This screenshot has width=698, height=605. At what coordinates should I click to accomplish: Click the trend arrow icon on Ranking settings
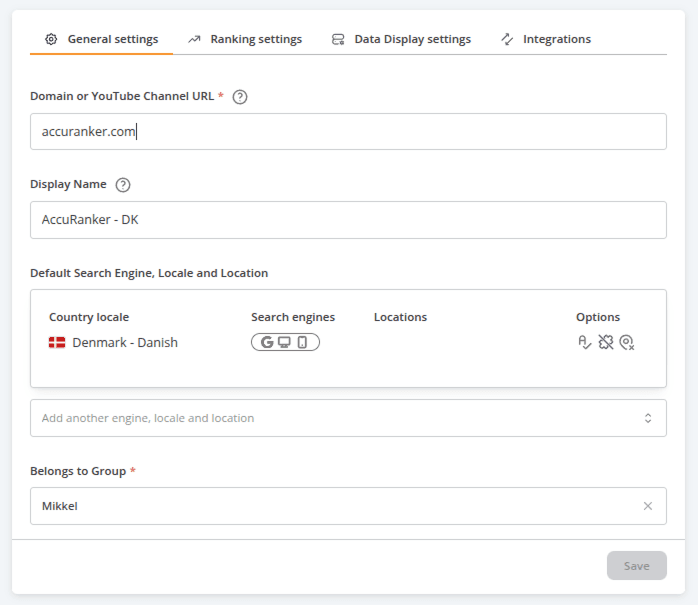tap(194, 39)
